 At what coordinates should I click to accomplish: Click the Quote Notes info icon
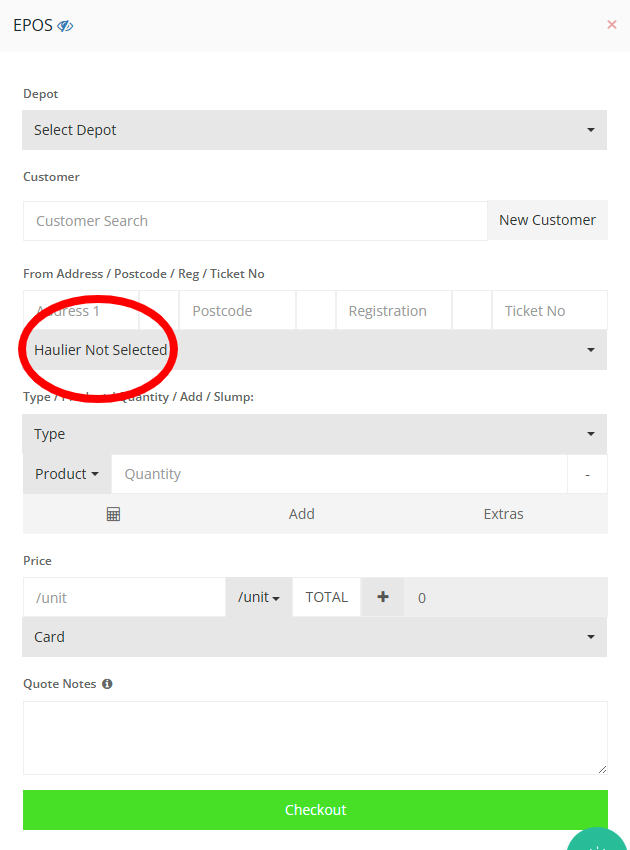click(x=107, y=684)
